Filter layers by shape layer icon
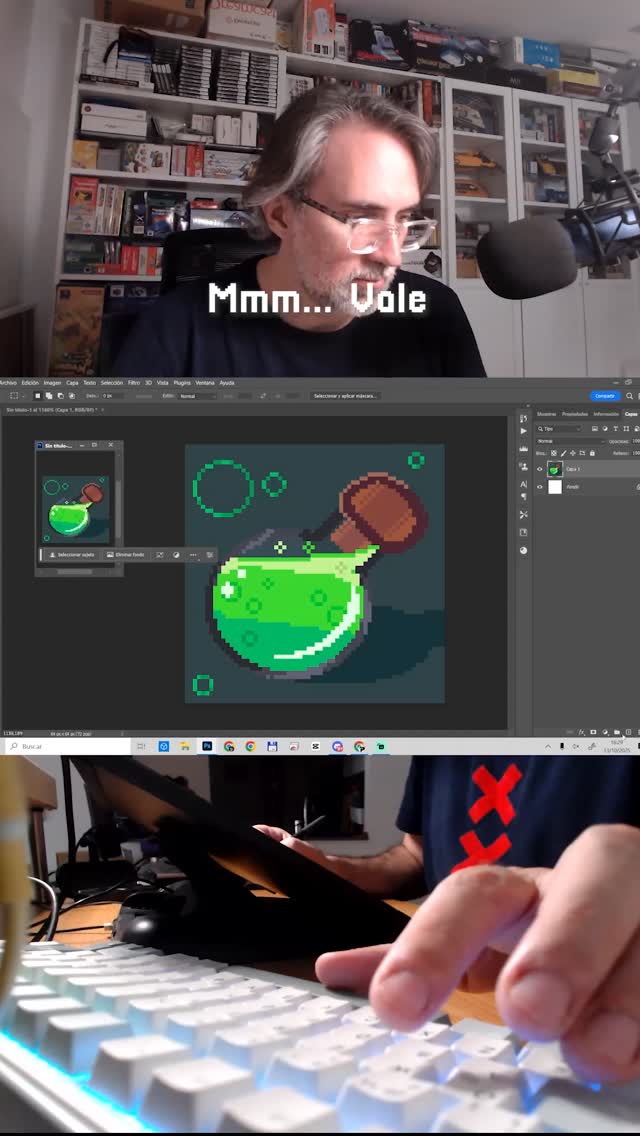The height and width of the screenshot is (1136, 640). coord(626,429)
